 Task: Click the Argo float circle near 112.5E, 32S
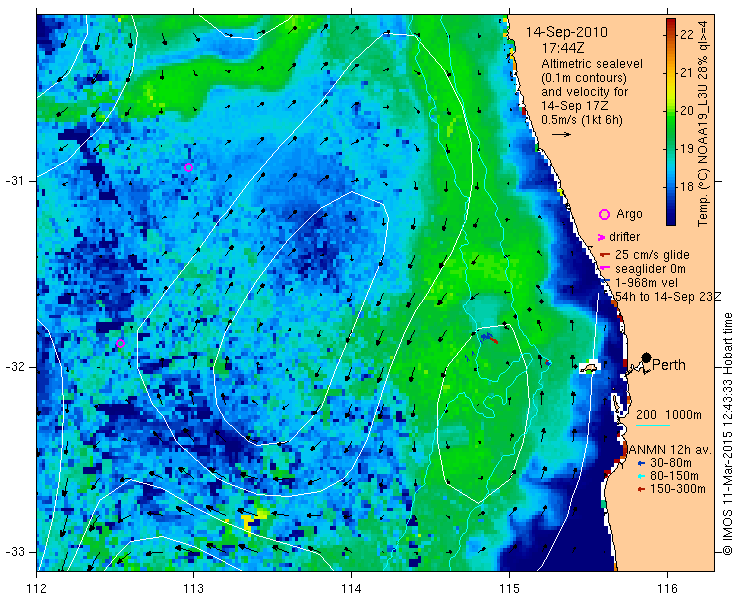(120, 343)
